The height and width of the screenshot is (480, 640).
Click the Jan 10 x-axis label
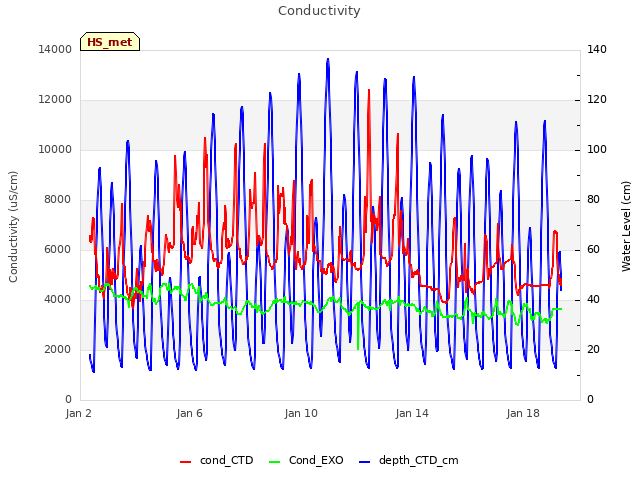point(301,413)
